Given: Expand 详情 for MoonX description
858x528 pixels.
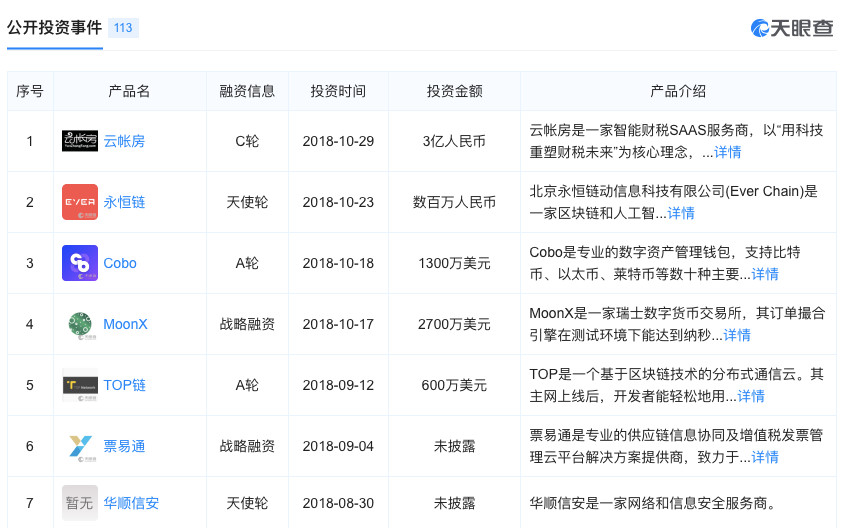Looking at the screenshot, I should click(737, 335).
